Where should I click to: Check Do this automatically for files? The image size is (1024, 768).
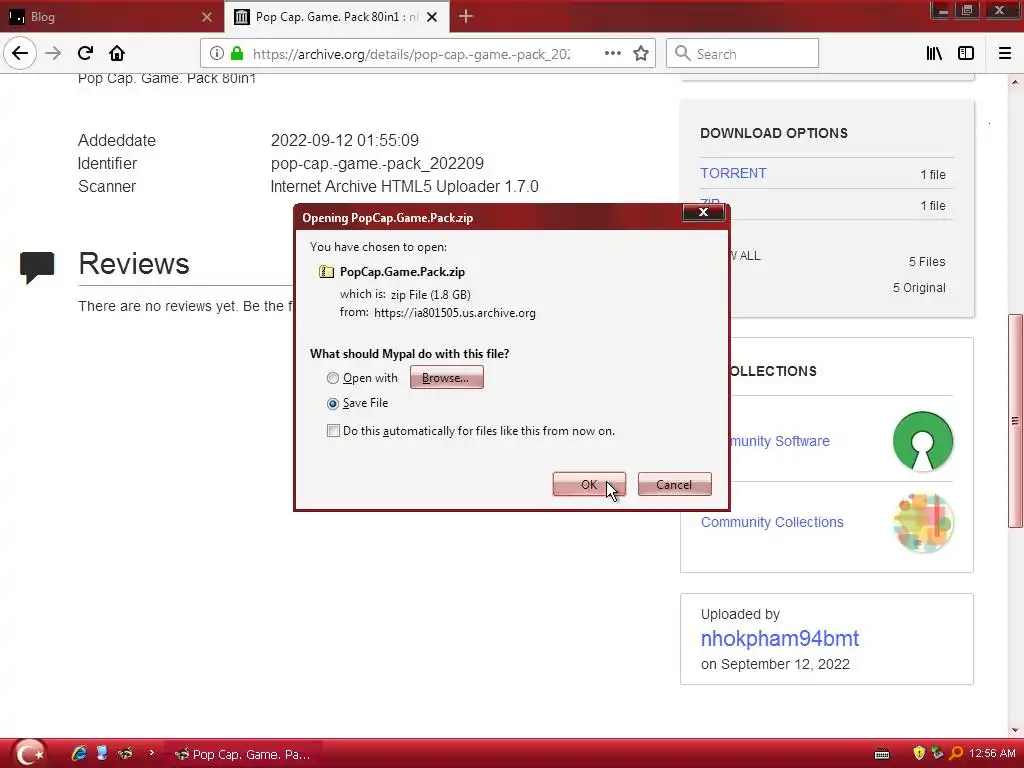pos(333,431)
